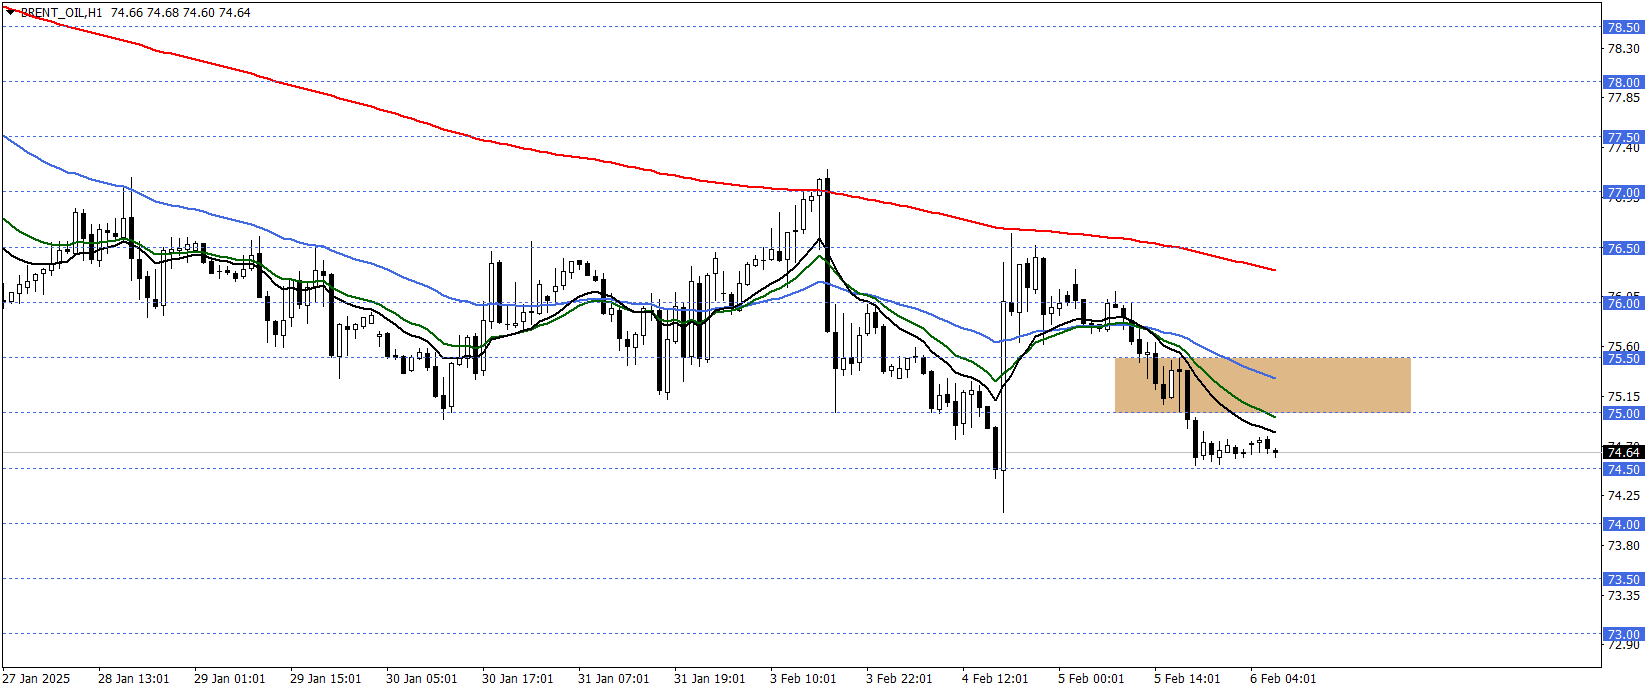Click the OHLC values 74.66 74.68 74.60 74.64

click(x=180, y=13)
